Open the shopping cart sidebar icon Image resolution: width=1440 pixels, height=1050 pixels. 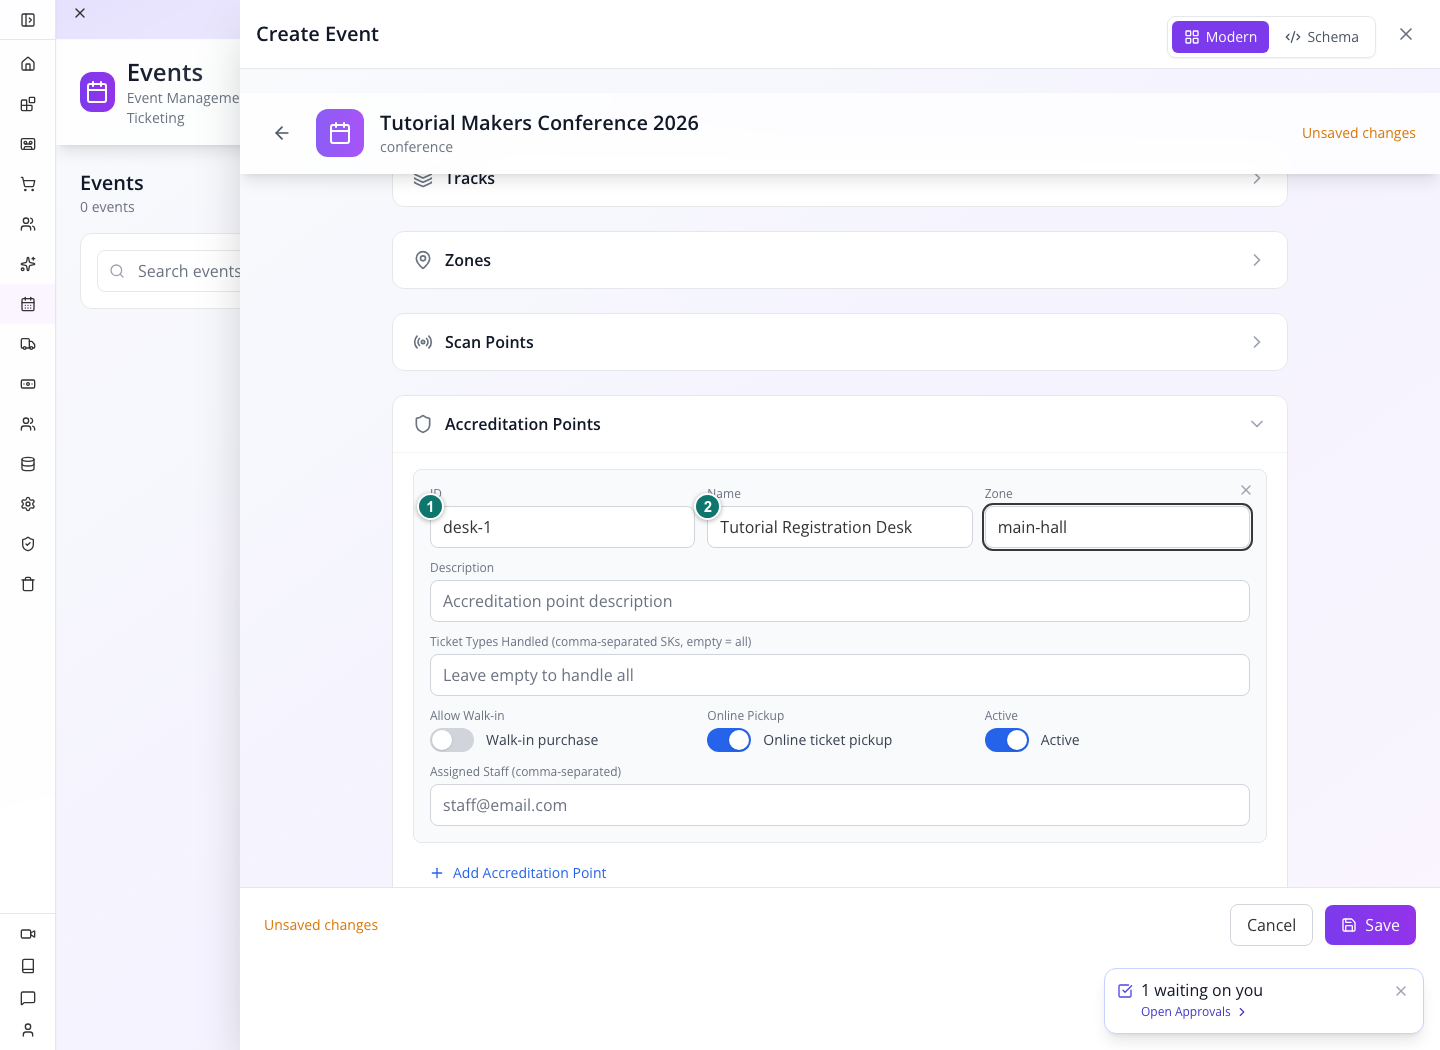point(28,184)
